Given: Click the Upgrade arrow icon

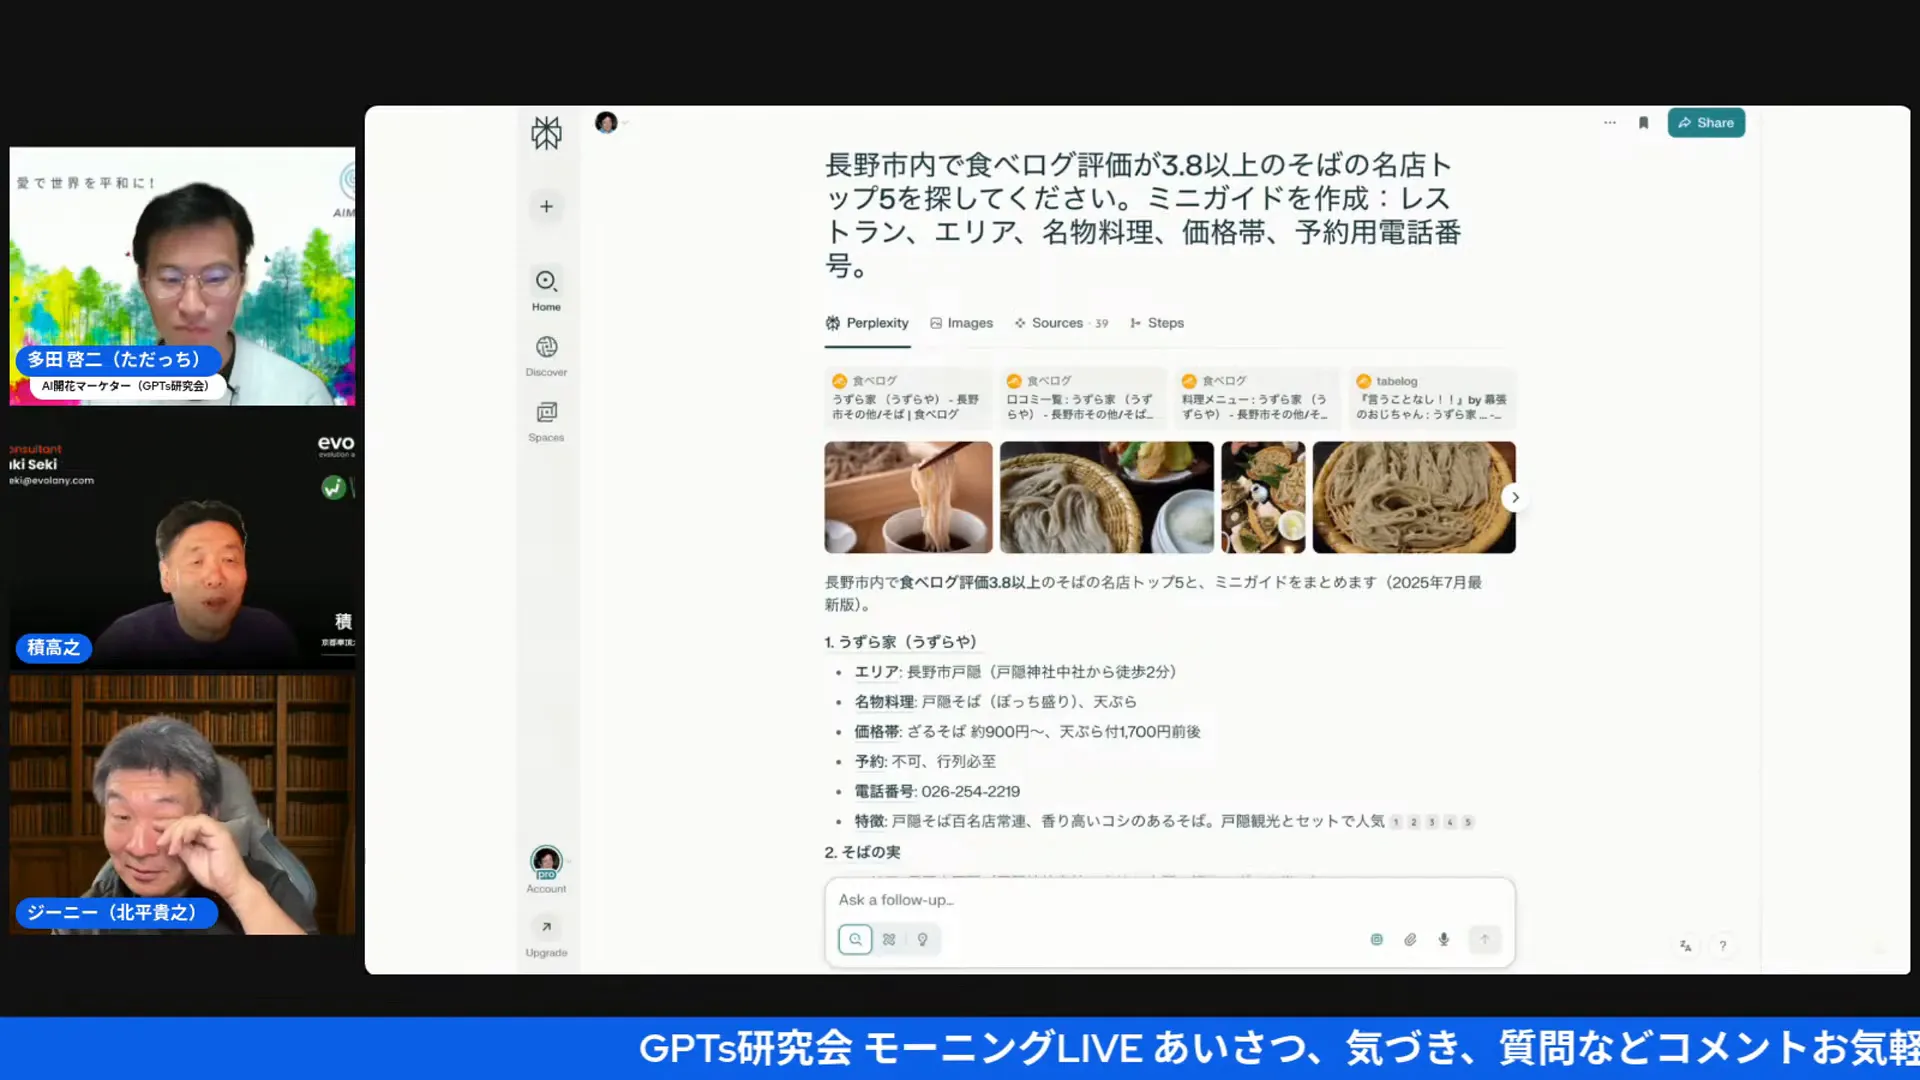Looking at the screenshot, I should [x=546, y=927].
